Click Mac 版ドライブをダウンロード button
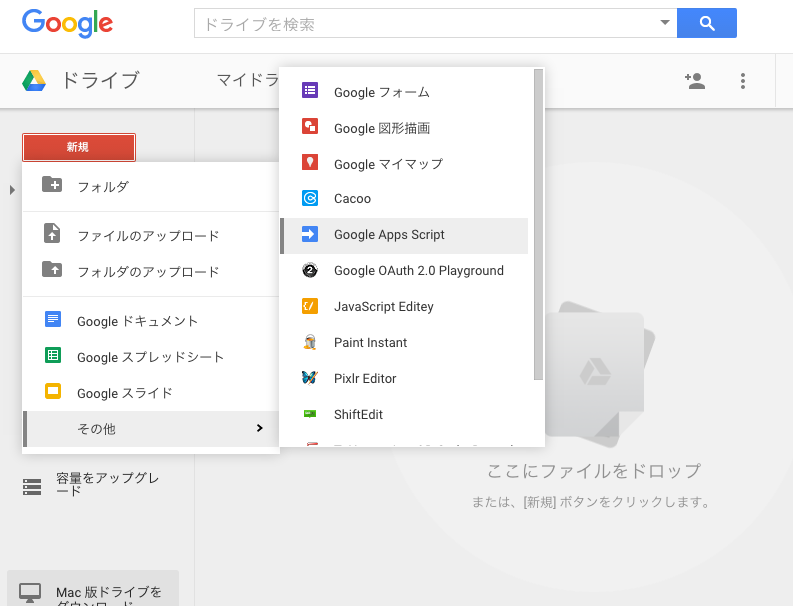793x606 pixels. tap(93, 588)
